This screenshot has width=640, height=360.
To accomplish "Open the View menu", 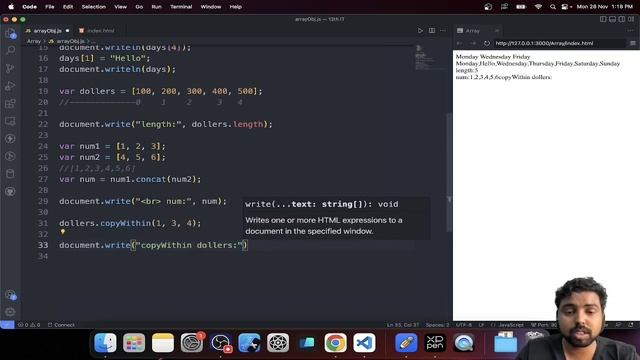I will tap(120, 7).
